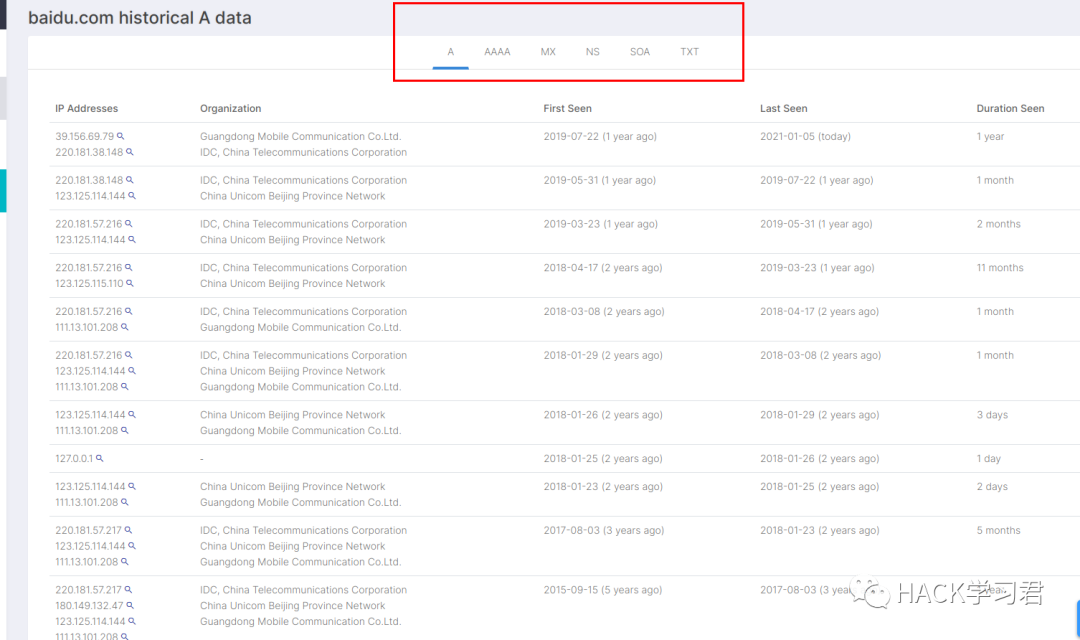
Task: Click search icon next to 127.0.0.1
Action: [x=99, y=458]
